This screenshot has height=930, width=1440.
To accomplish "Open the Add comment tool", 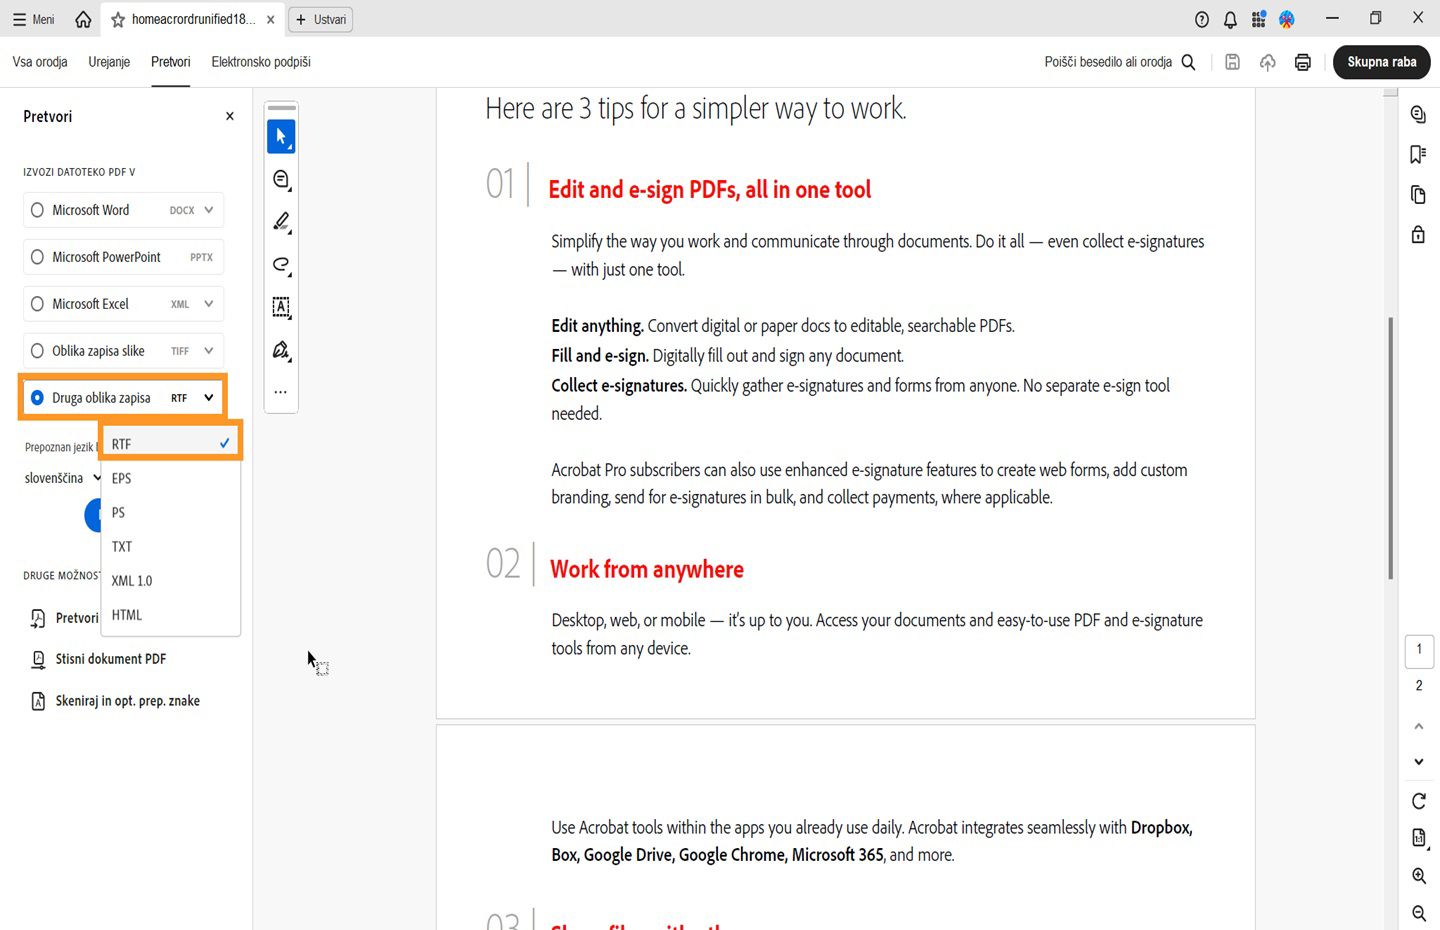I will [x=281, y=179].
